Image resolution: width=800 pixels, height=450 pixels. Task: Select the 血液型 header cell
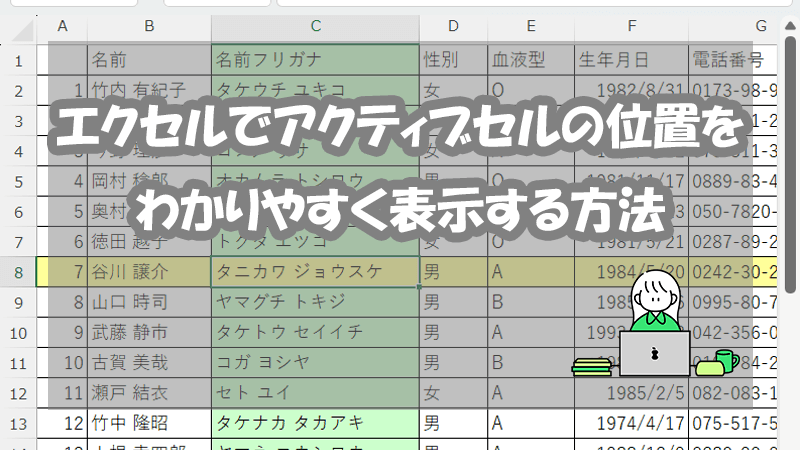[531, 59]
